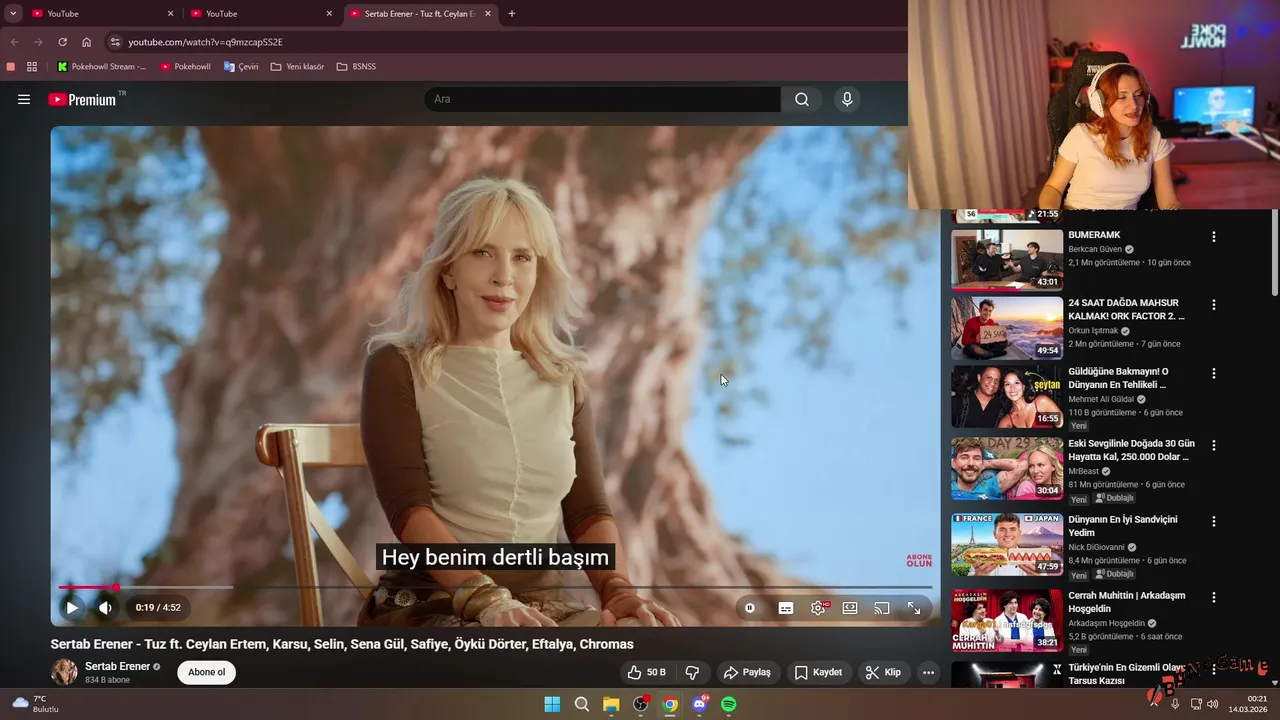This screenshot has width=1280, height=720.
Task: Mute the video volume speaker icon
Action: [x=105, y=607]
